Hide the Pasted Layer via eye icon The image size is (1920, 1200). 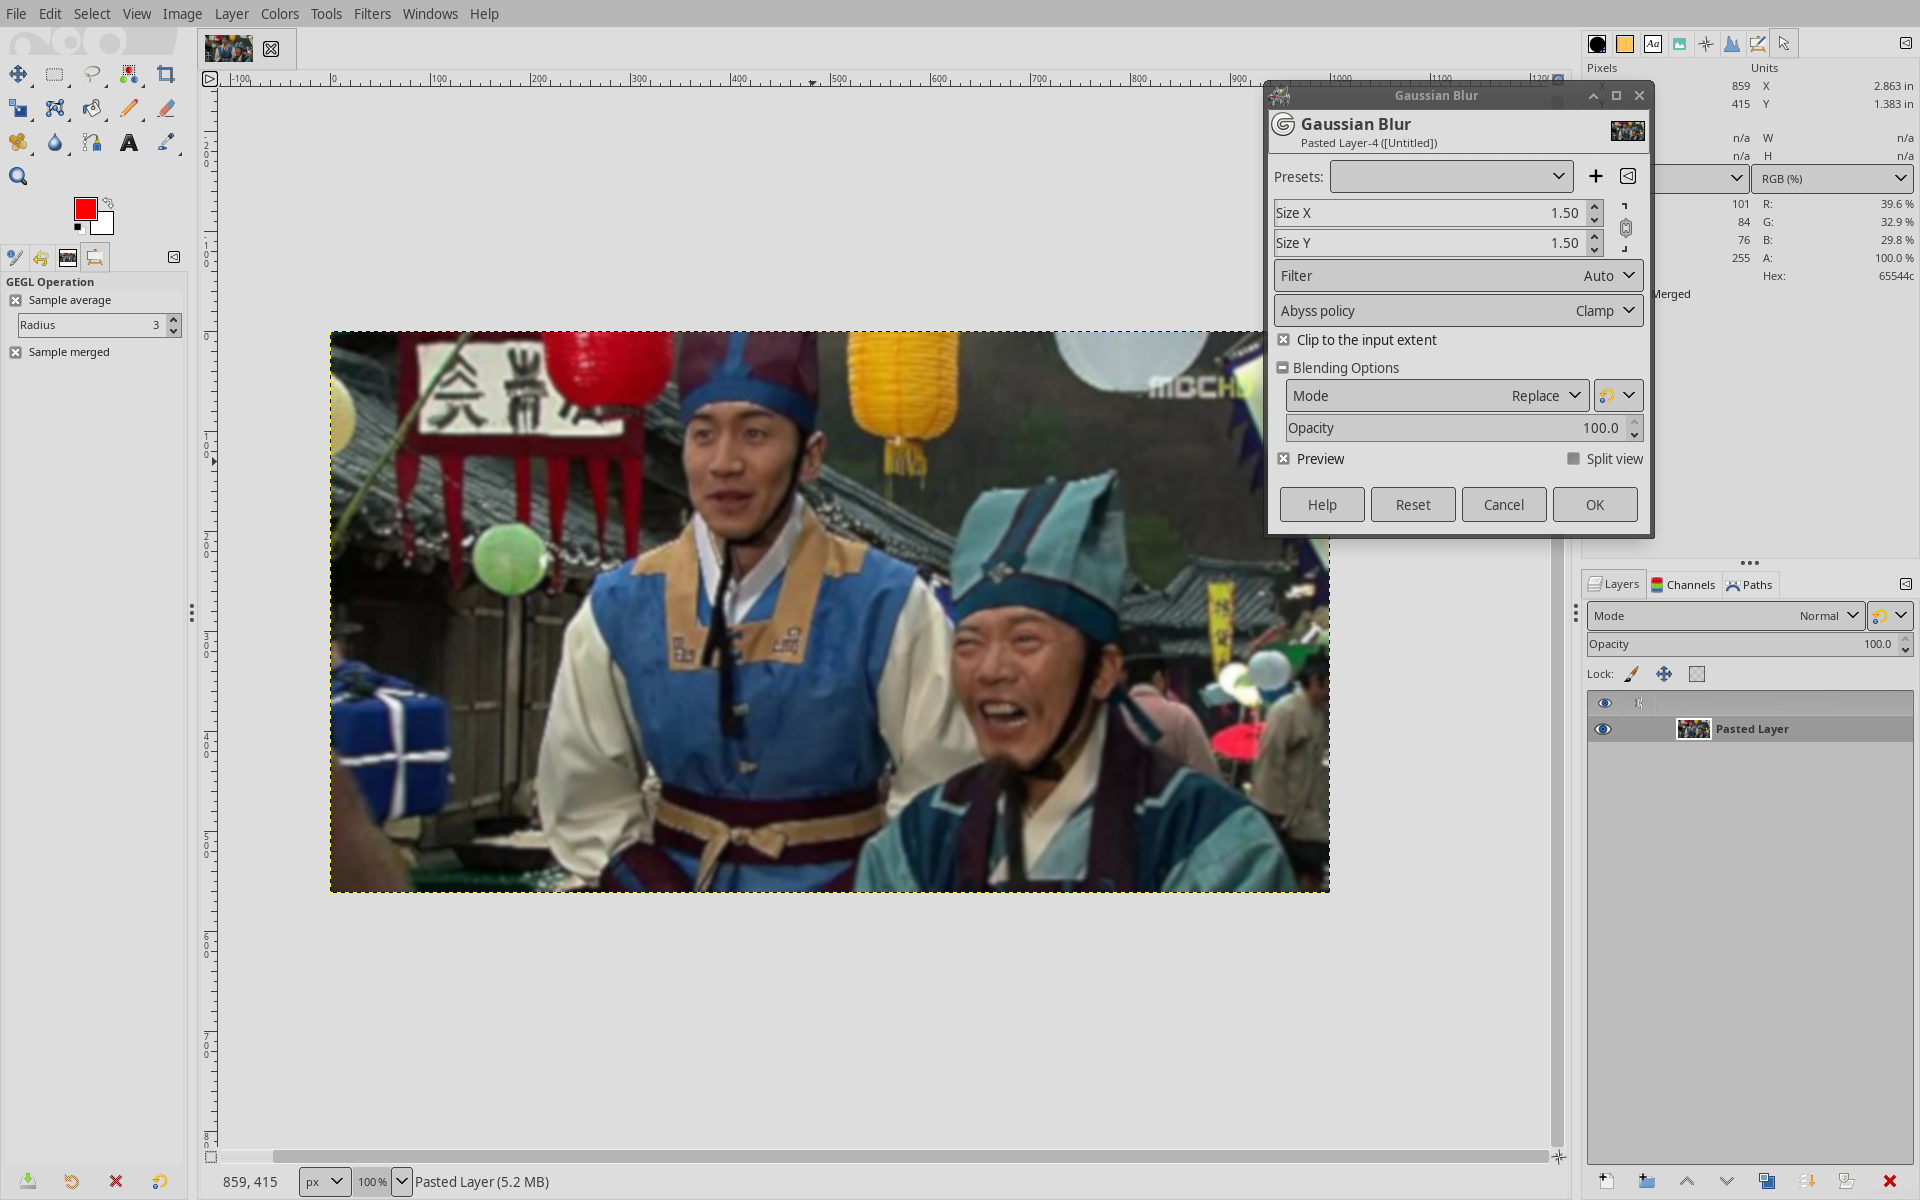[x=1603, y=729]
